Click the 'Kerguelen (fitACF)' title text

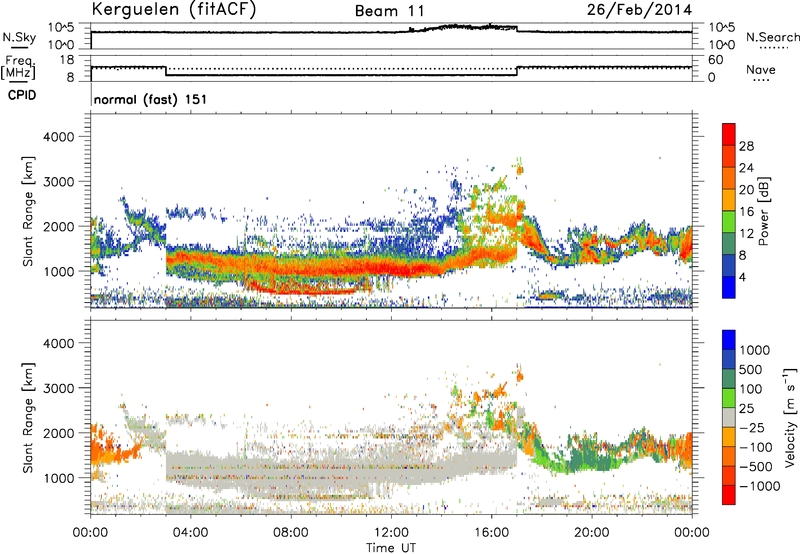coord(173,9)
